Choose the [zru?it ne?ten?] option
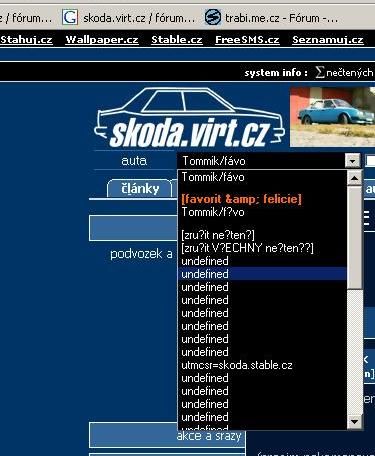 point(262,235)
